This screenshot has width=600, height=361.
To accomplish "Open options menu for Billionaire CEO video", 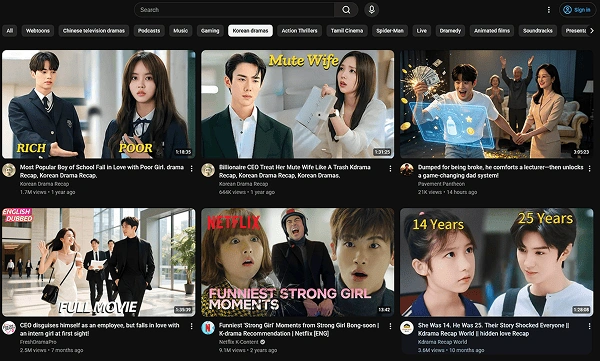I will 390,169.
